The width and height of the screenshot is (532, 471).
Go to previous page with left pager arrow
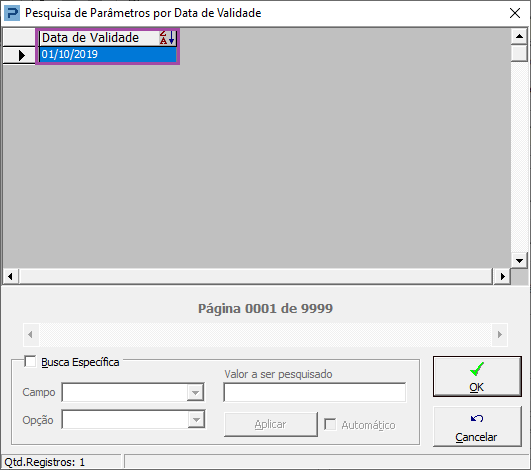pyautogui.click(x=31, y=335)
